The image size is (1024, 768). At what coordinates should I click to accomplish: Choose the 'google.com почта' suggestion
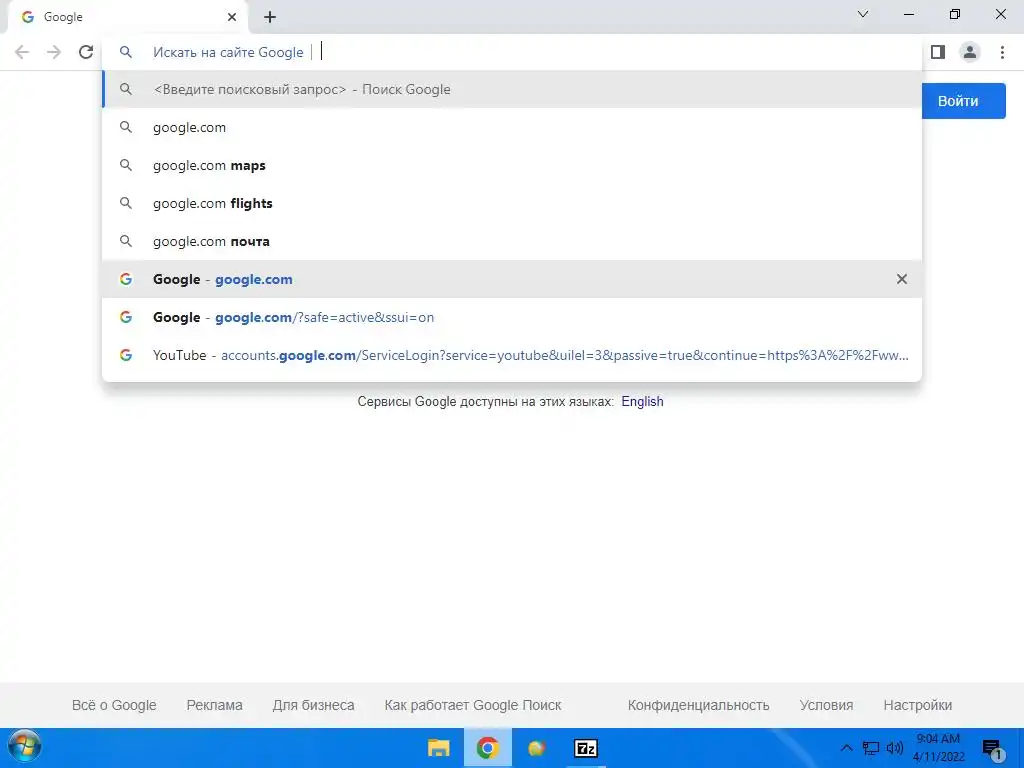(x=512, y=241)
